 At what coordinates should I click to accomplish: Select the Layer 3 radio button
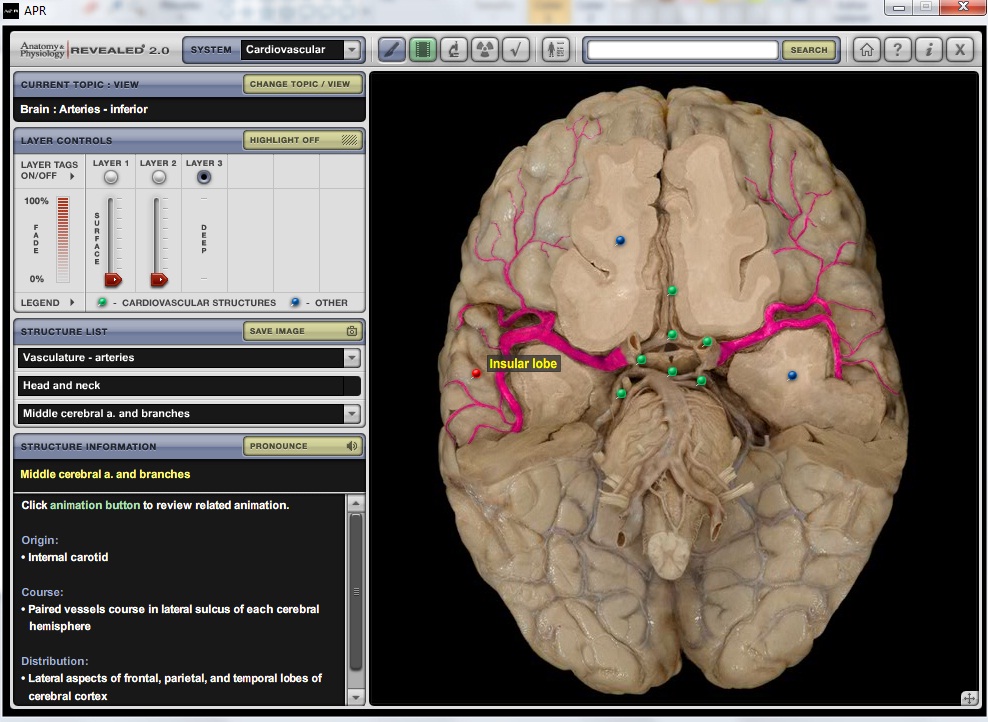pos(204,177)
